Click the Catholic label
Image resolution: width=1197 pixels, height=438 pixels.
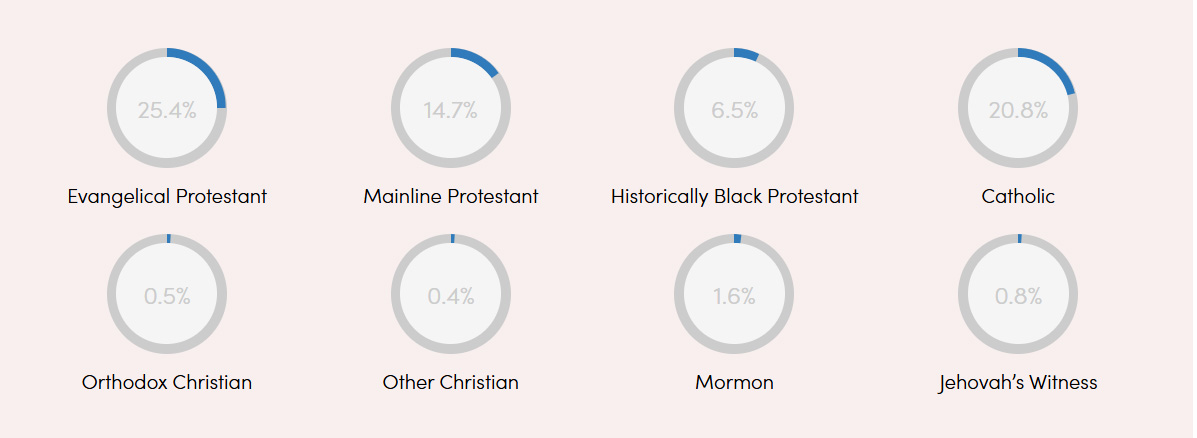tap(1018, 196)
